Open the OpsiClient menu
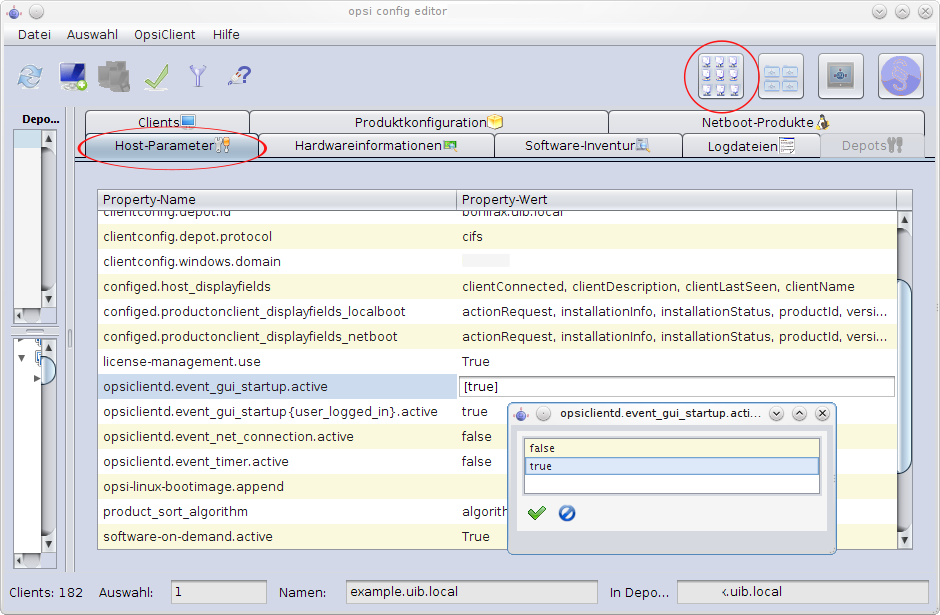 163,34
